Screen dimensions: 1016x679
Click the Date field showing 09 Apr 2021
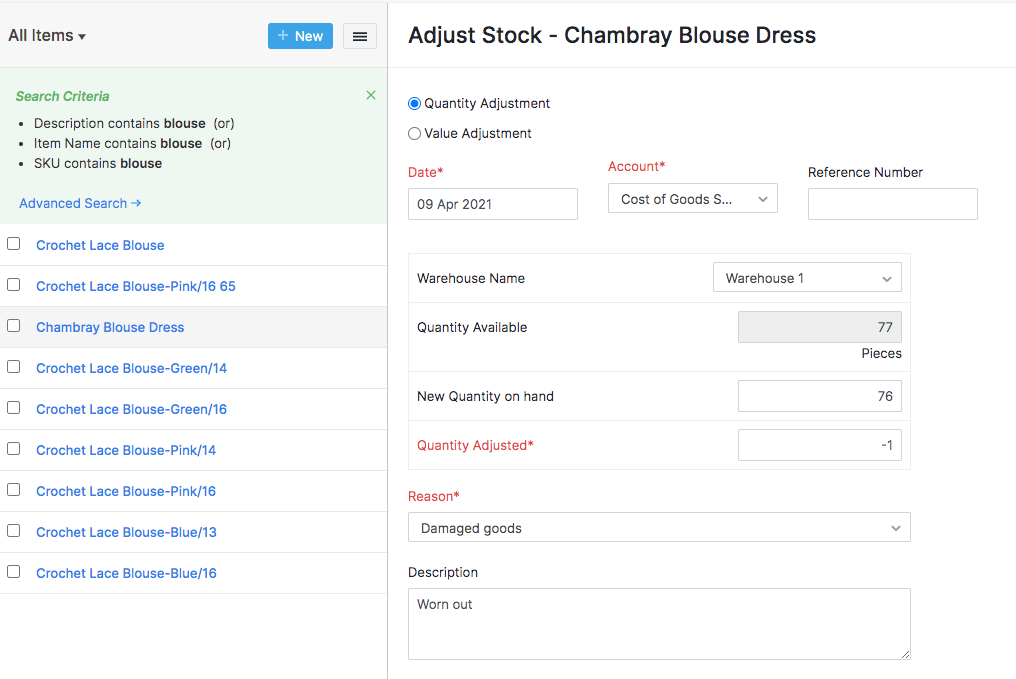(x=492, y=204)
